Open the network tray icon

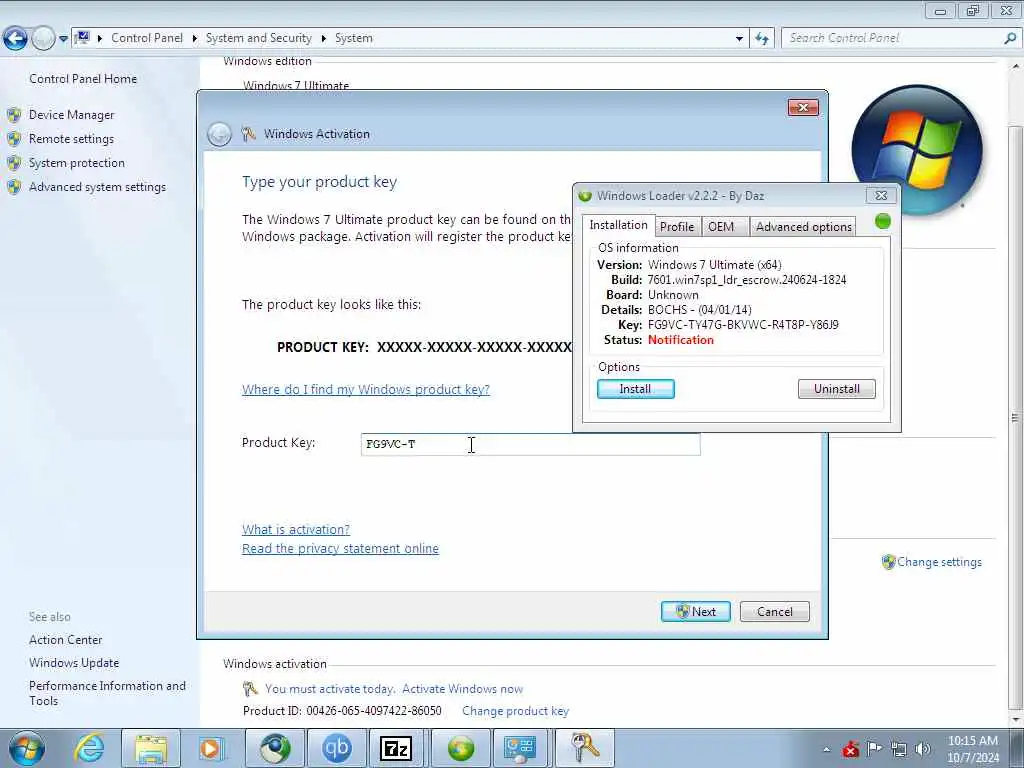tap(899, 749)
